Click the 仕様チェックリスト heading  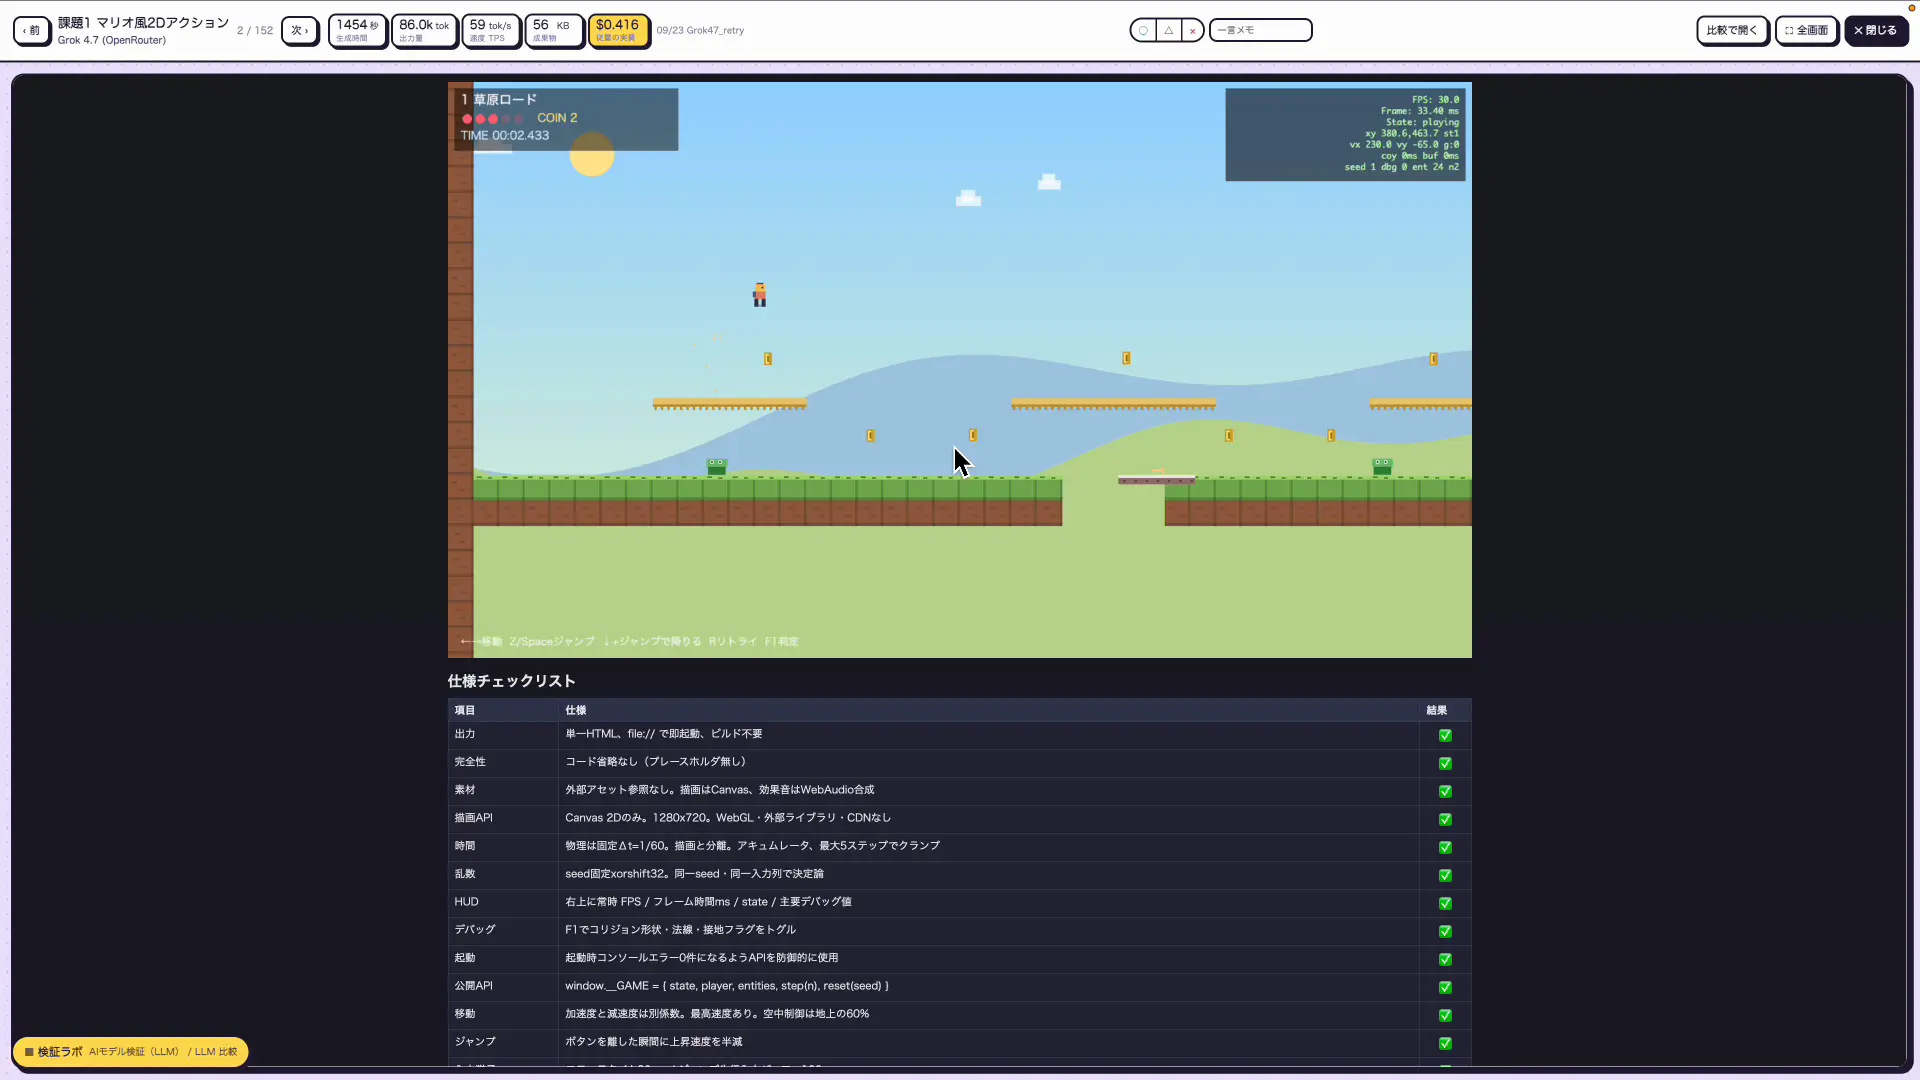511,681
